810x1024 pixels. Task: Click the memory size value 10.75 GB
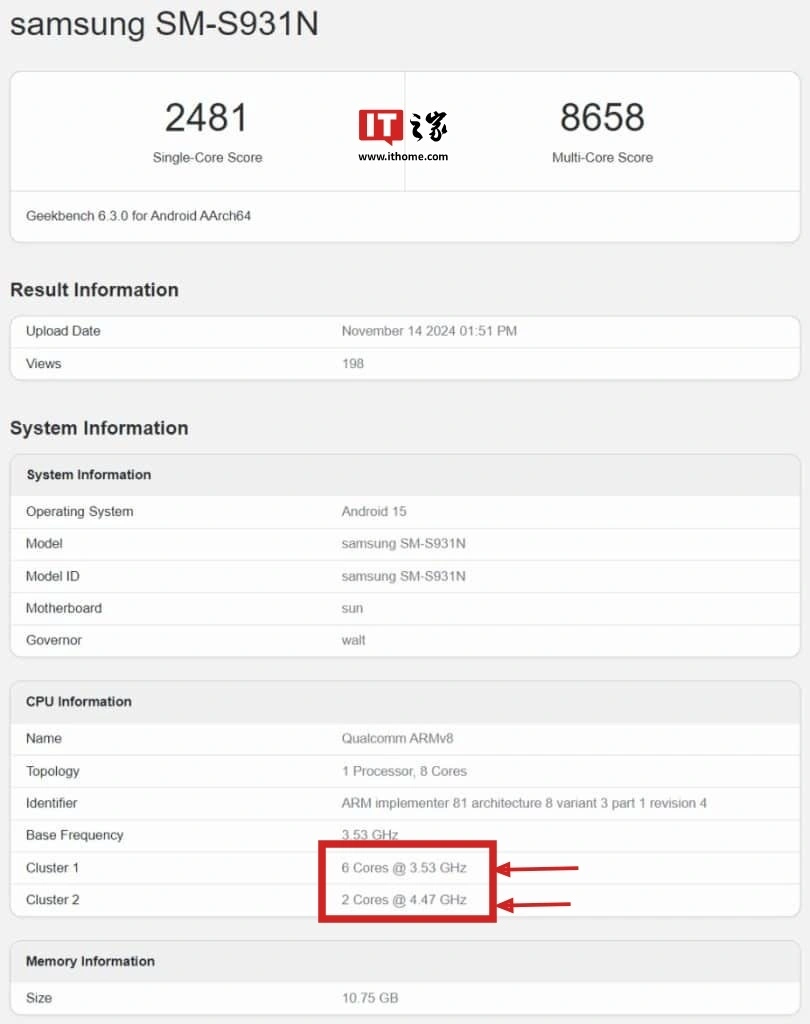click(x=370, y=997)
